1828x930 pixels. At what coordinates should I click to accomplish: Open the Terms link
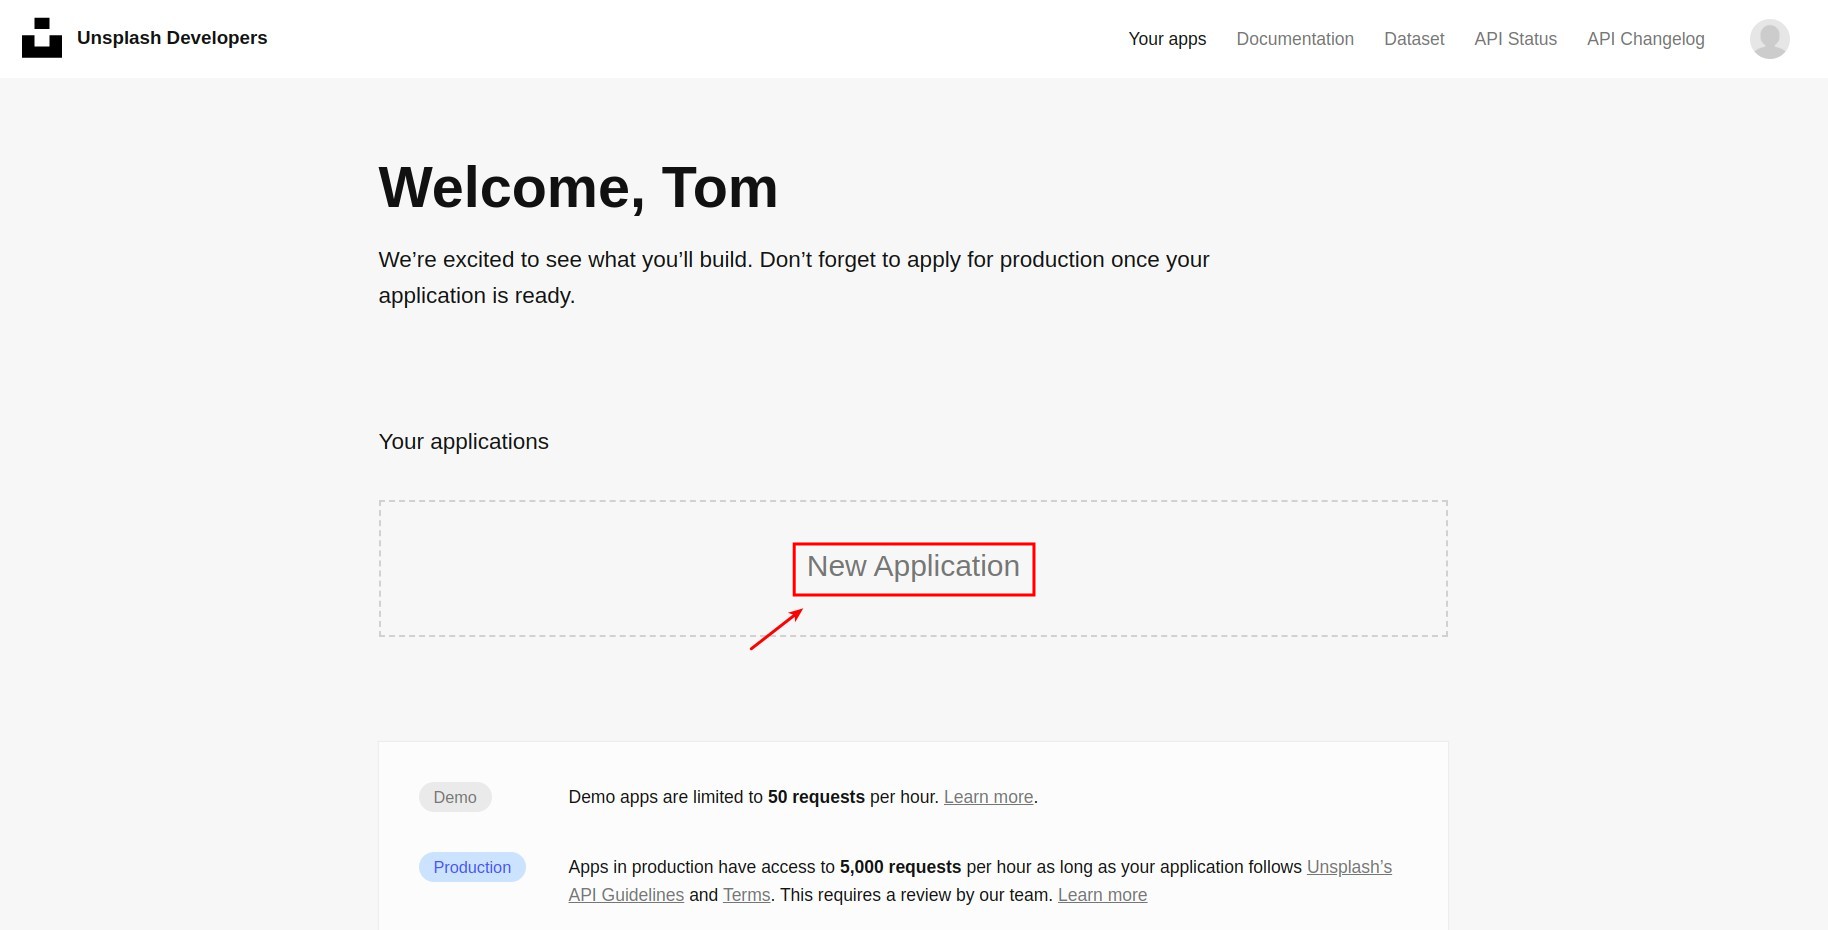747,895
